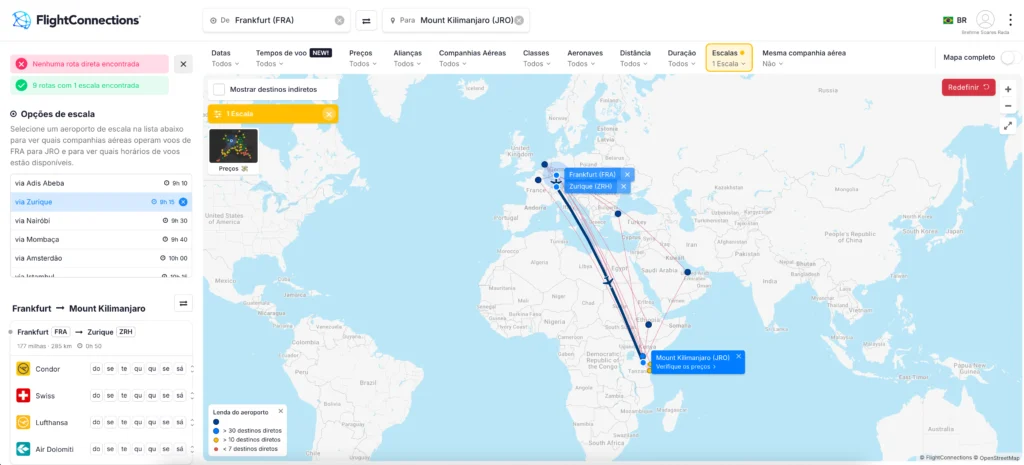This screenshot has height=465, width=1024.
Task: Toggle the Condor 'sá' day chip
Action: click(180, 369)
